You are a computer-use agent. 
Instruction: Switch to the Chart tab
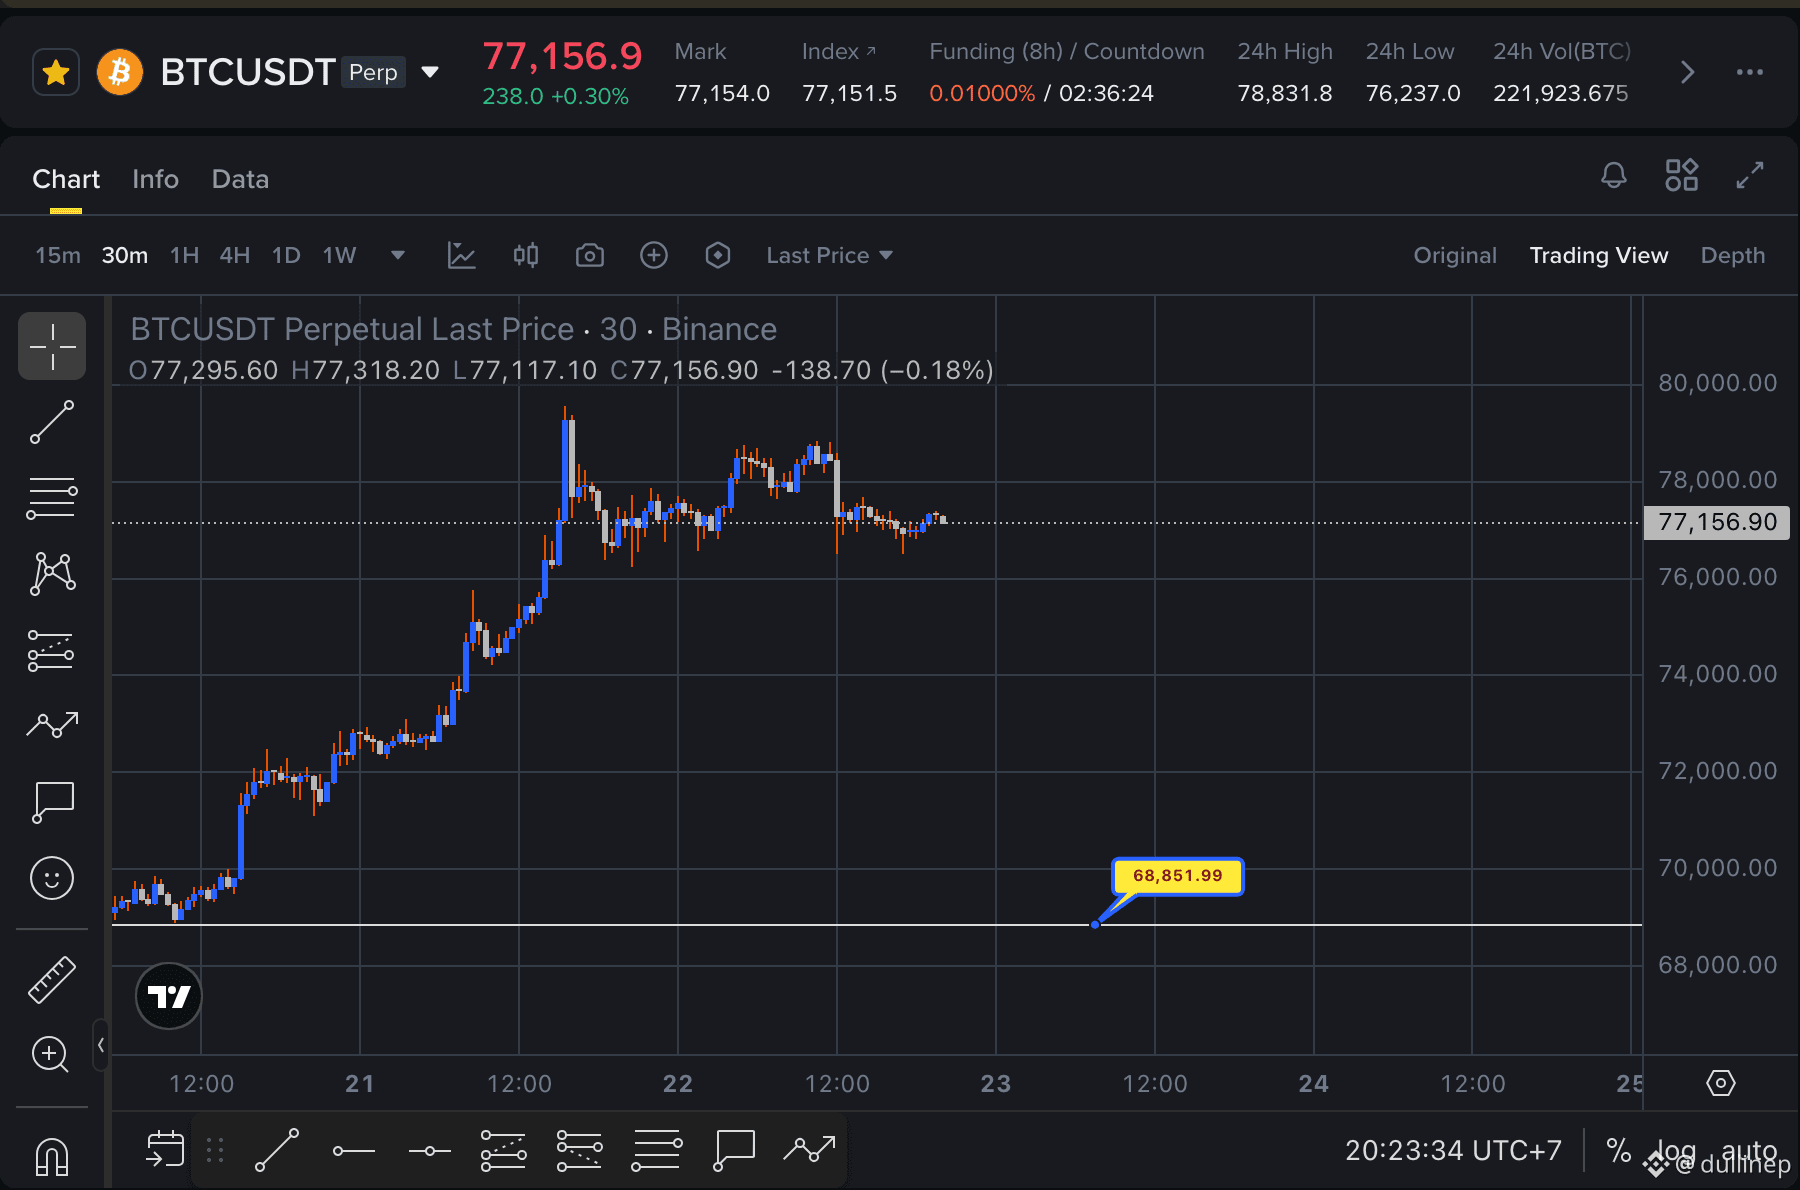[66, 179]
